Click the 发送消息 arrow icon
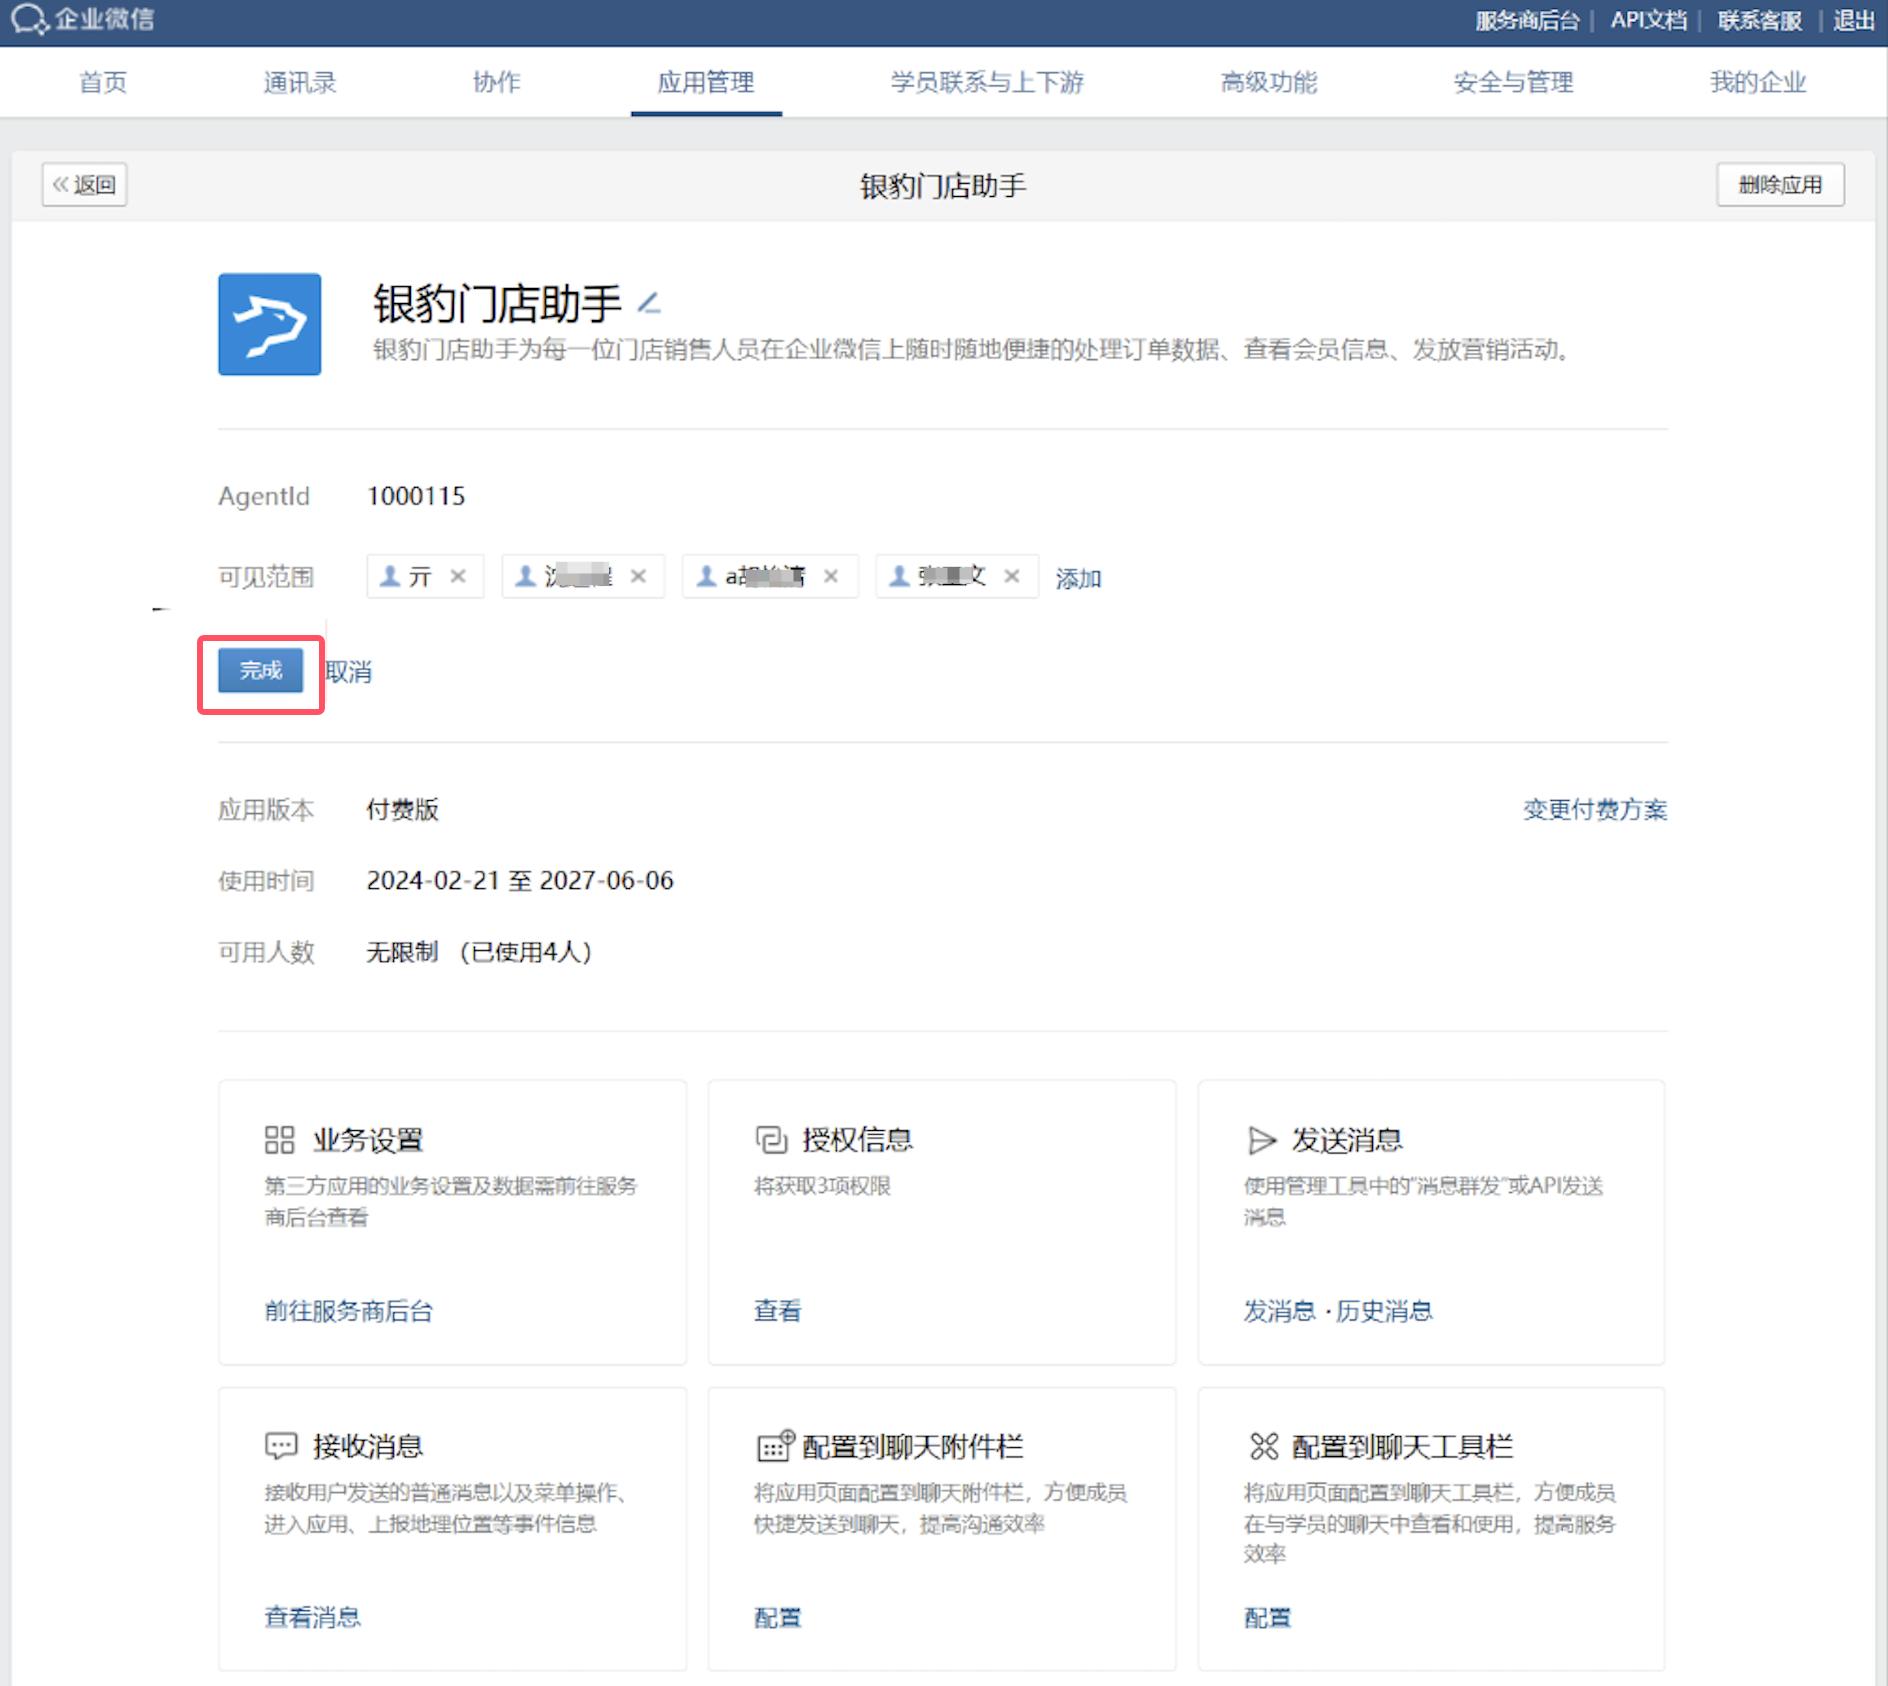This screenshot has height=1686, width=1888. click(x=1262, y=1140)
